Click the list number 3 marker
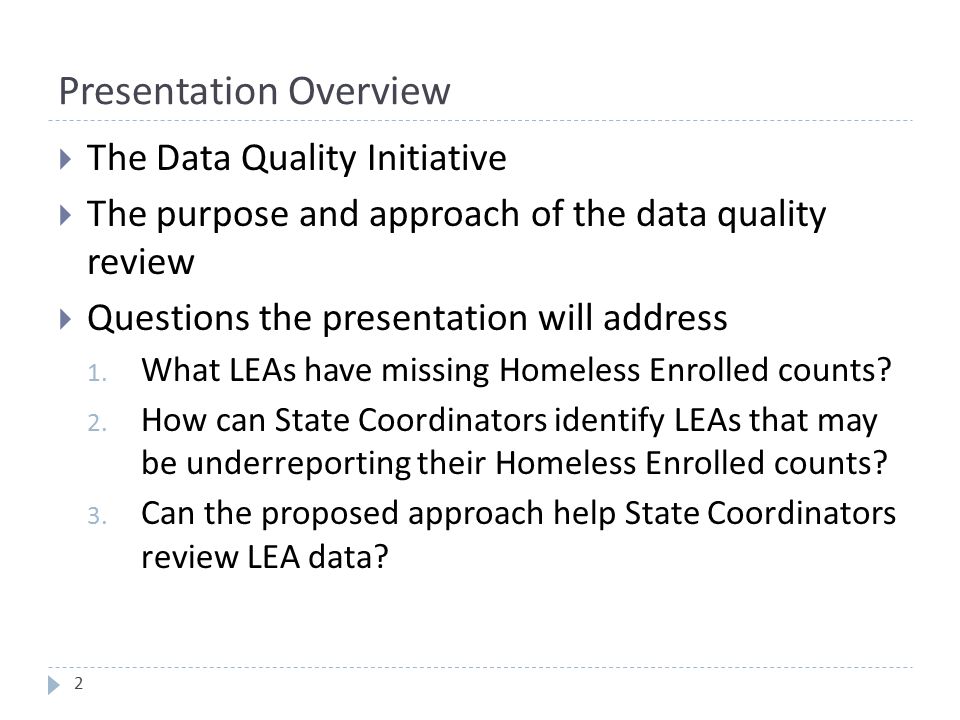960x720 pixels. 97,516
